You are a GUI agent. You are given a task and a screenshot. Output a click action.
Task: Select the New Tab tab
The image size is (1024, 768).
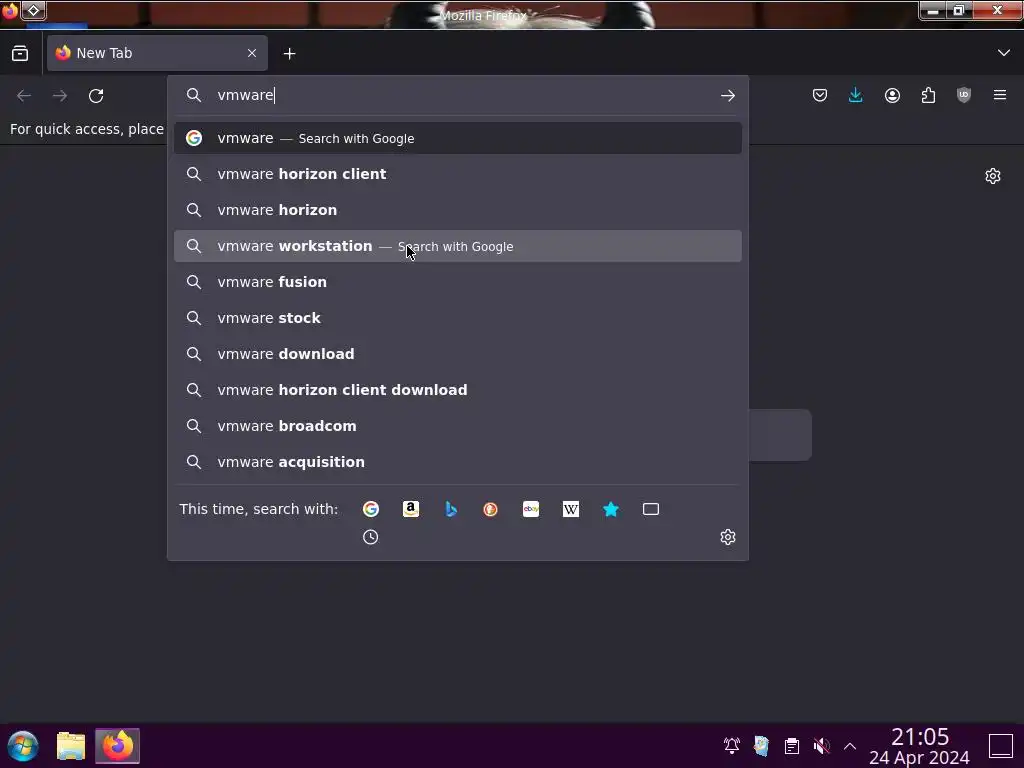pos(157,54)
